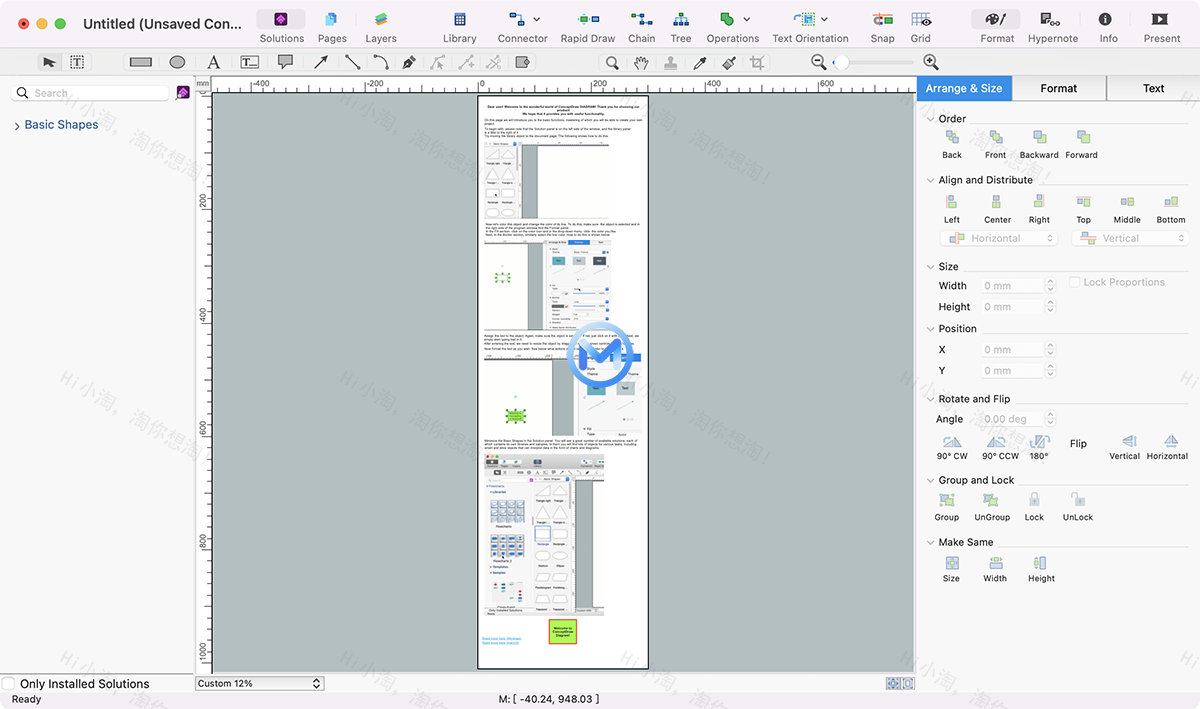The height and width of the screenshot is (709, 1200).
Task: Enable Lock Proportions in the Size section
Action: coord(1076,282)
